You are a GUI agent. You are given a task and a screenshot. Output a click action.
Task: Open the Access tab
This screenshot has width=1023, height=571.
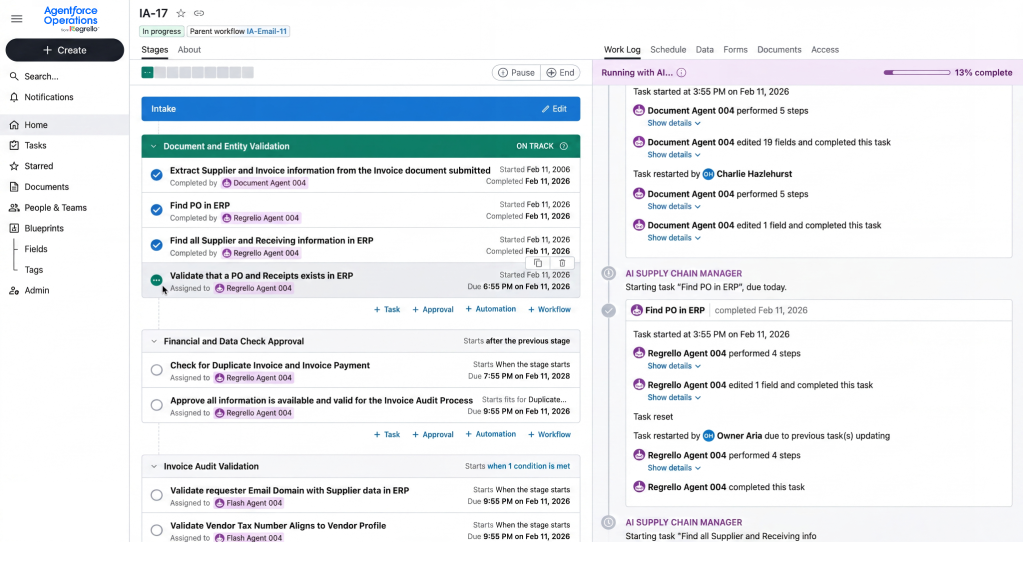(x=825, y=50)
